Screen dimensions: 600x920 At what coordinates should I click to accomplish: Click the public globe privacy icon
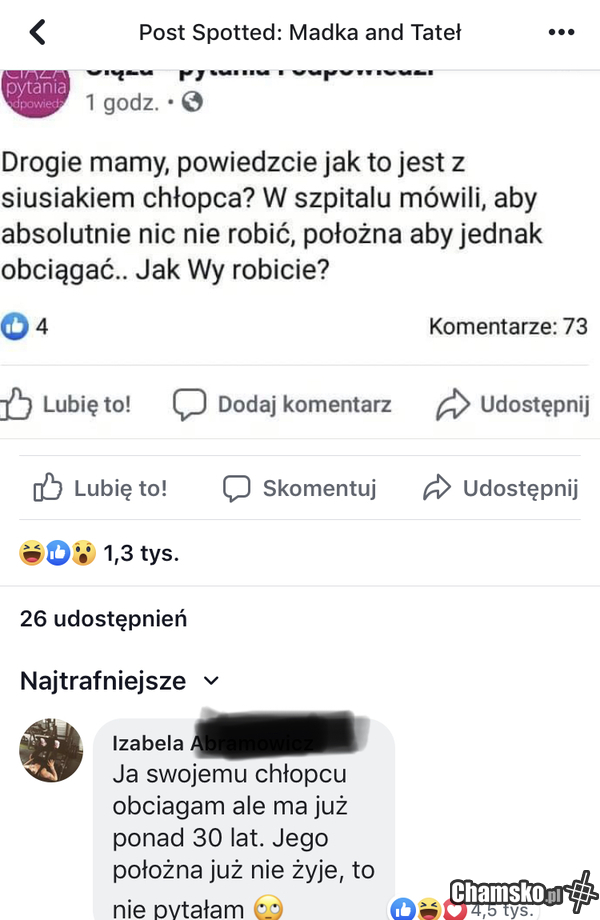pos(192,102)
